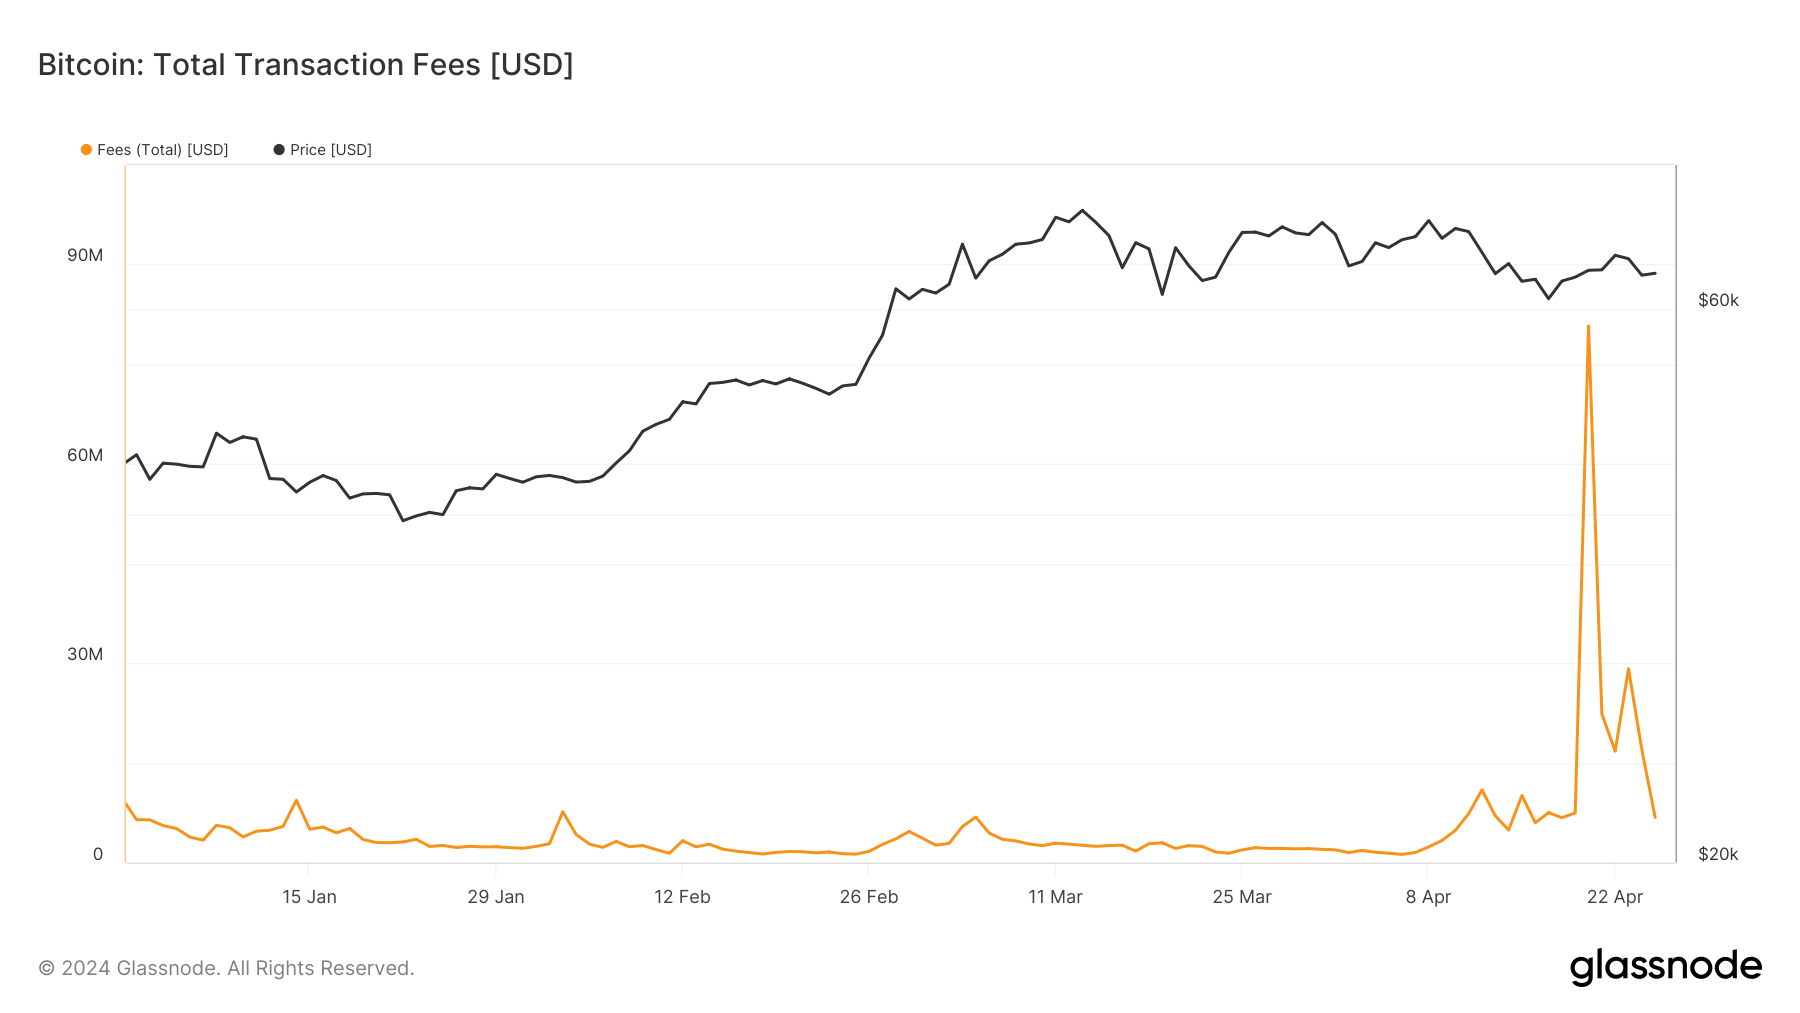Click the orange Fees legend dot

[x=86, y=150]
